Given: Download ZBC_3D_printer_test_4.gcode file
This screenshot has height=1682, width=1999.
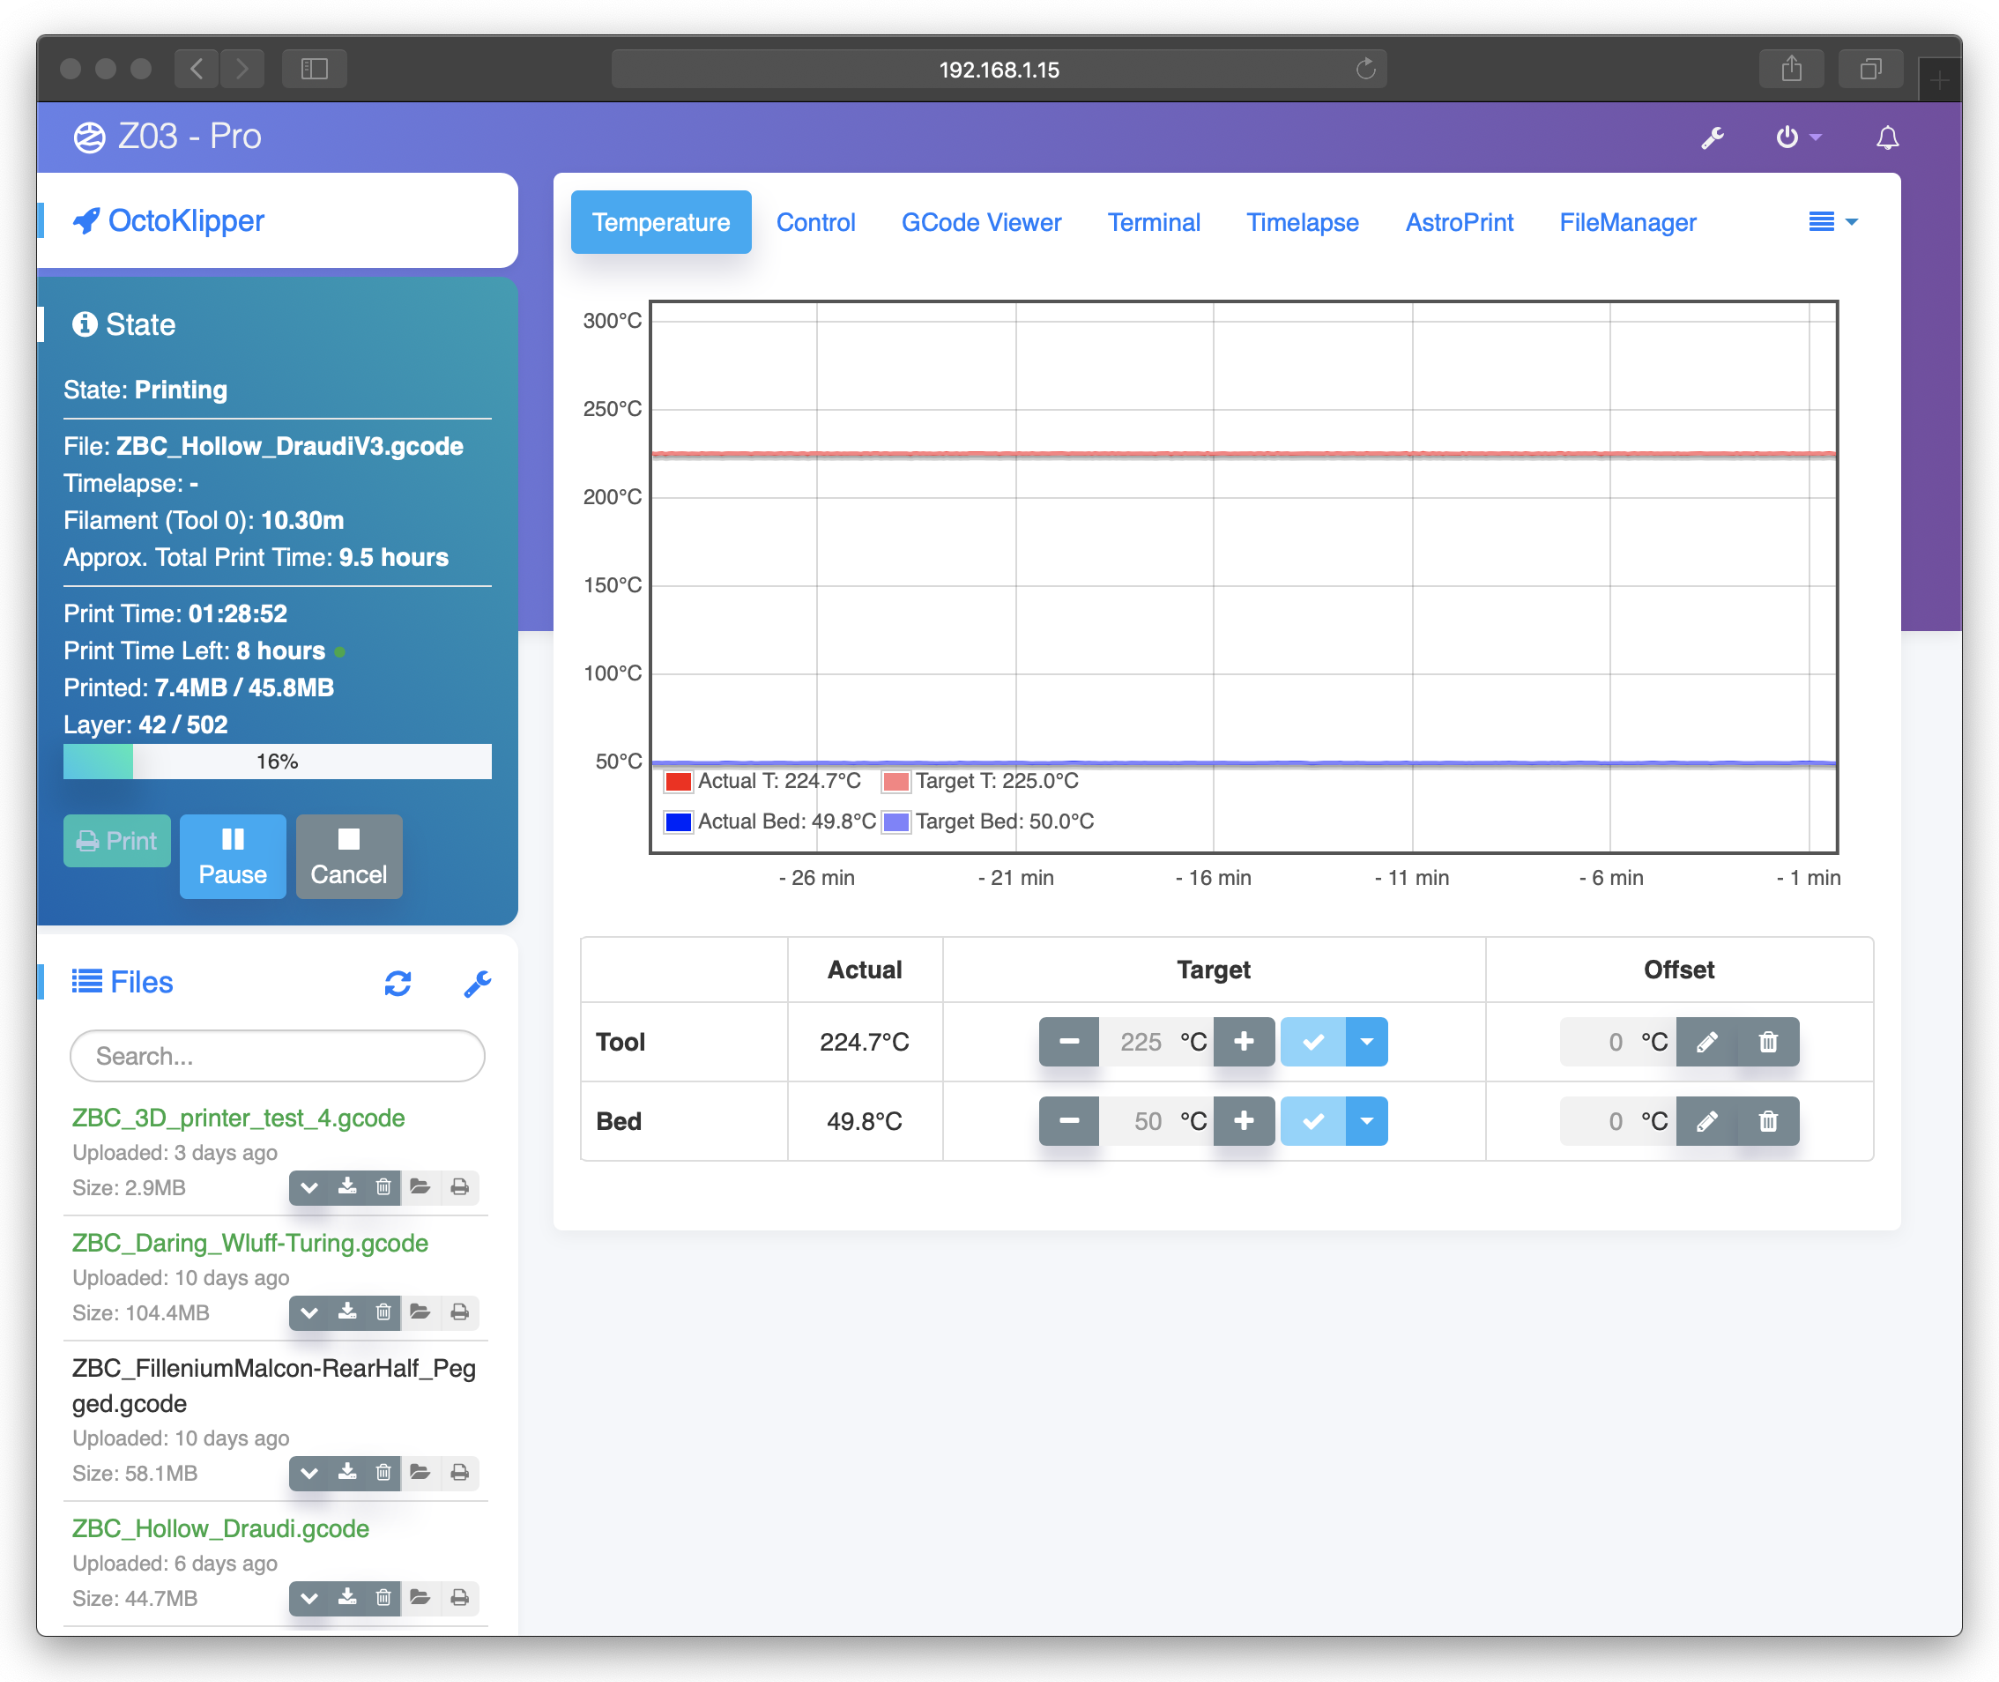Looking at the screenshot, I should [x=347, y=1187].
